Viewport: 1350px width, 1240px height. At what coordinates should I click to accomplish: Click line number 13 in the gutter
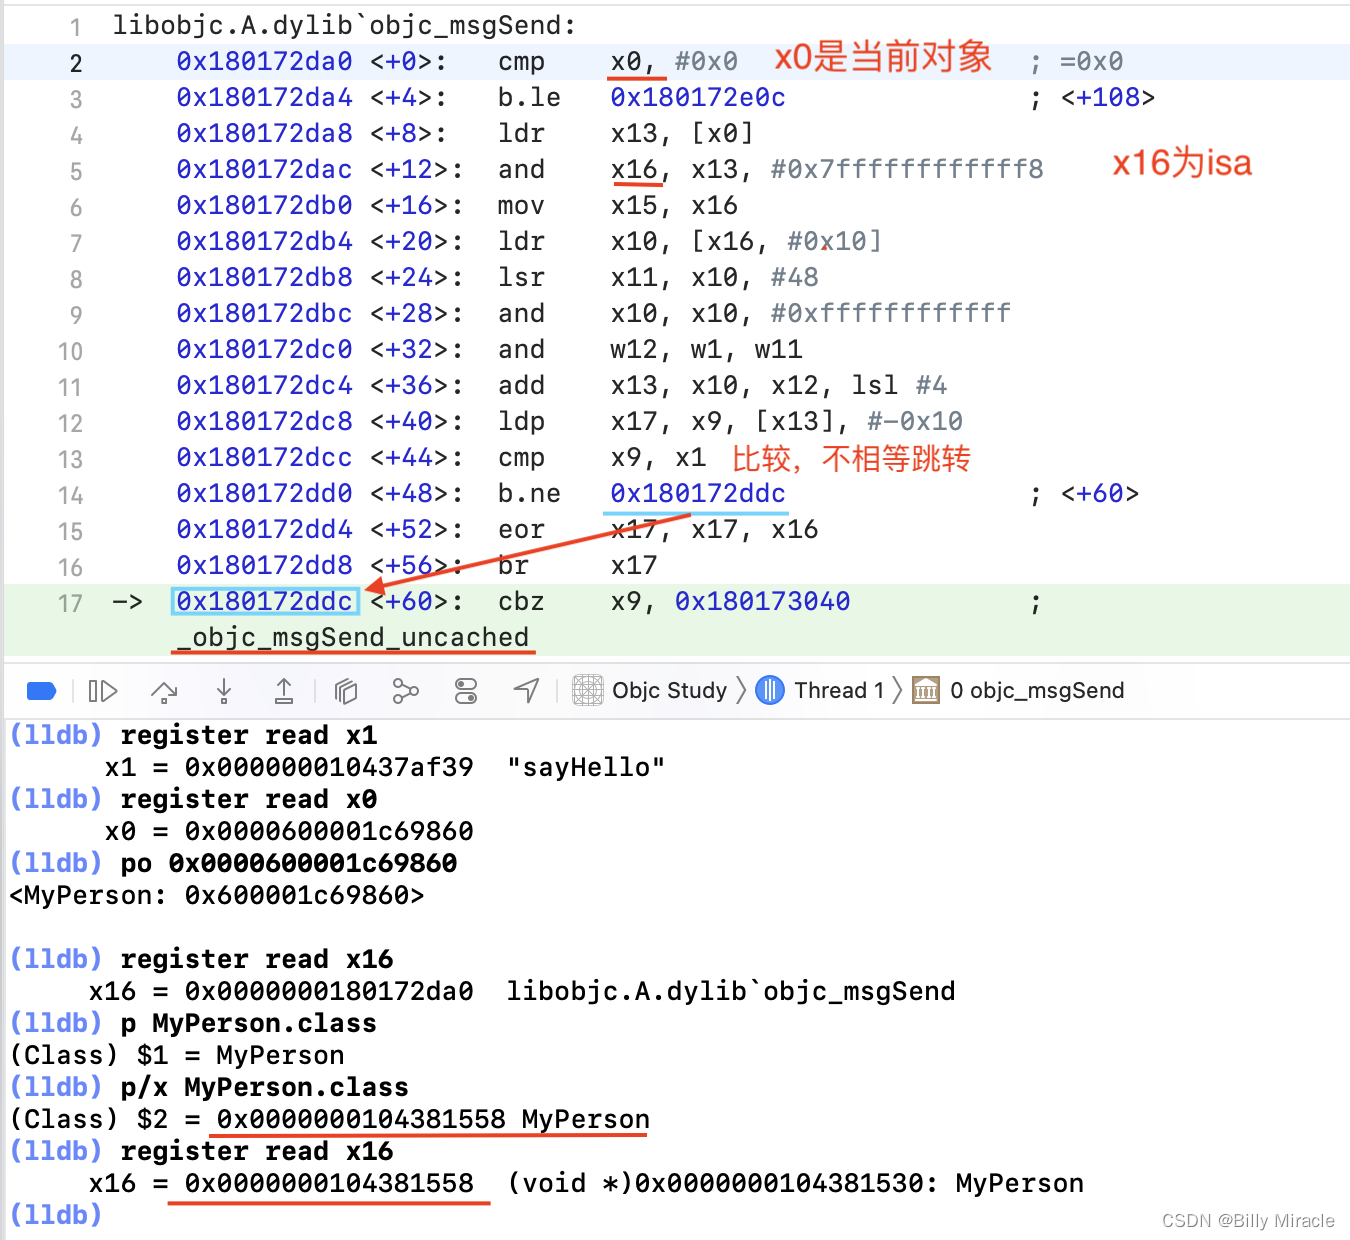click(70, 459)
